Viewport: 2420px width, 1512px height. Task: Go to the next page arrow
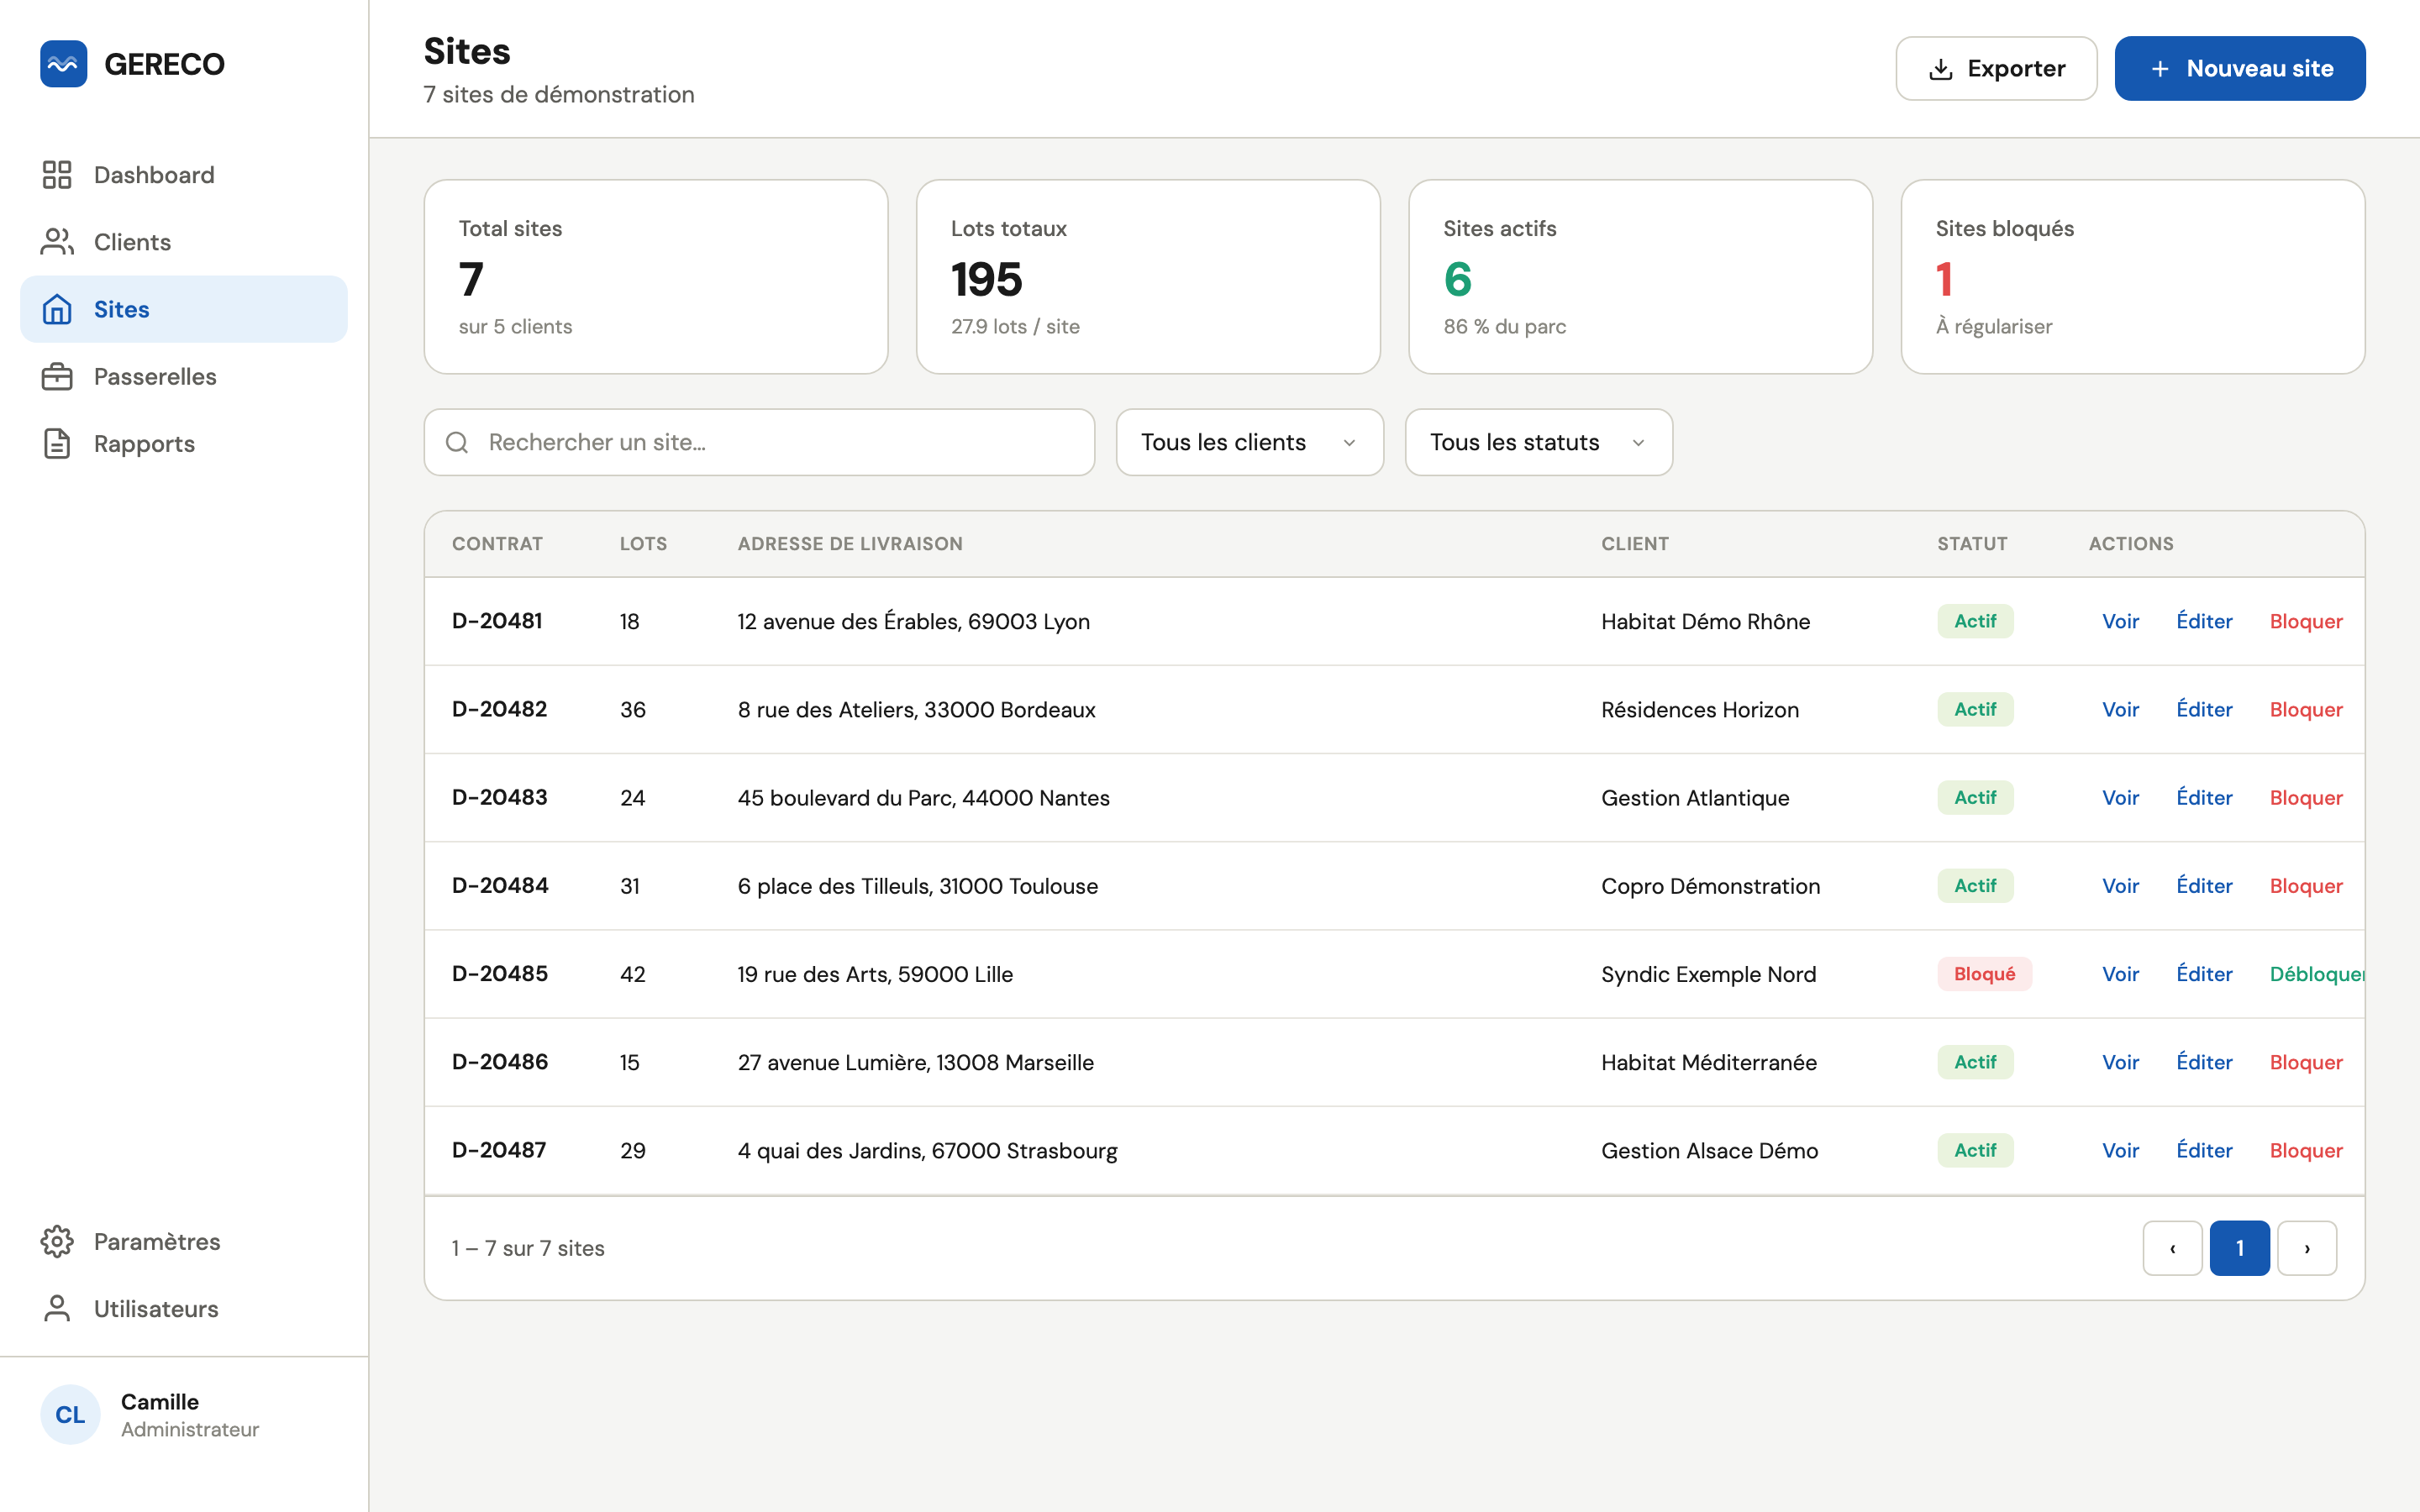click(2307, 1248)
